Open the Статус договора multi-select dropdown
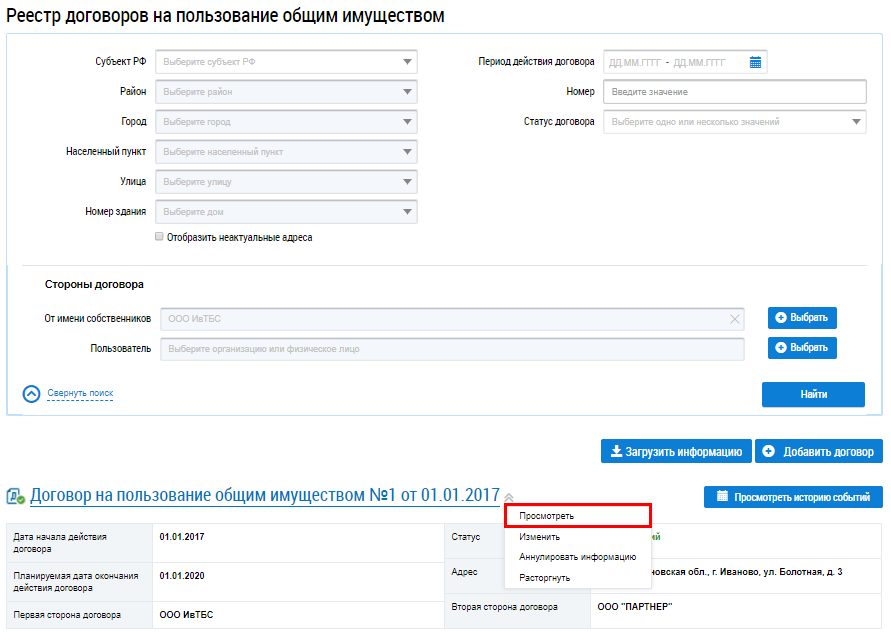This screenshot has height=642, width=891. click(x=735, y=122)
